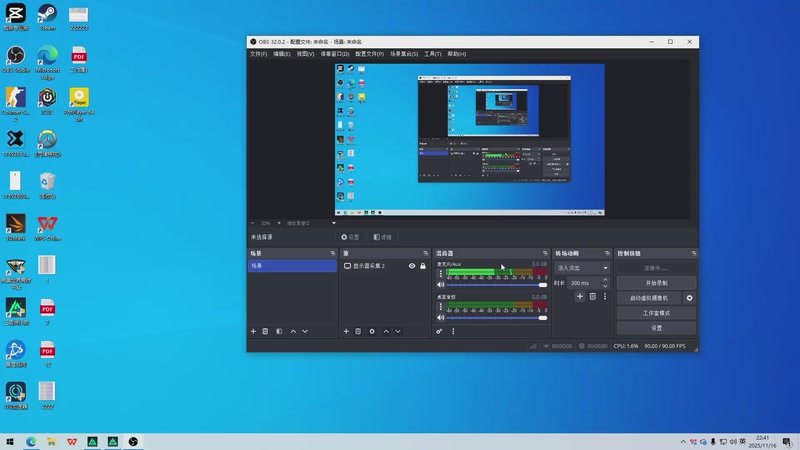The width and height of the screenshot is (800, 450).
Task: Open WPS Office desktop shortcut
Action: [x=47, y=228]
